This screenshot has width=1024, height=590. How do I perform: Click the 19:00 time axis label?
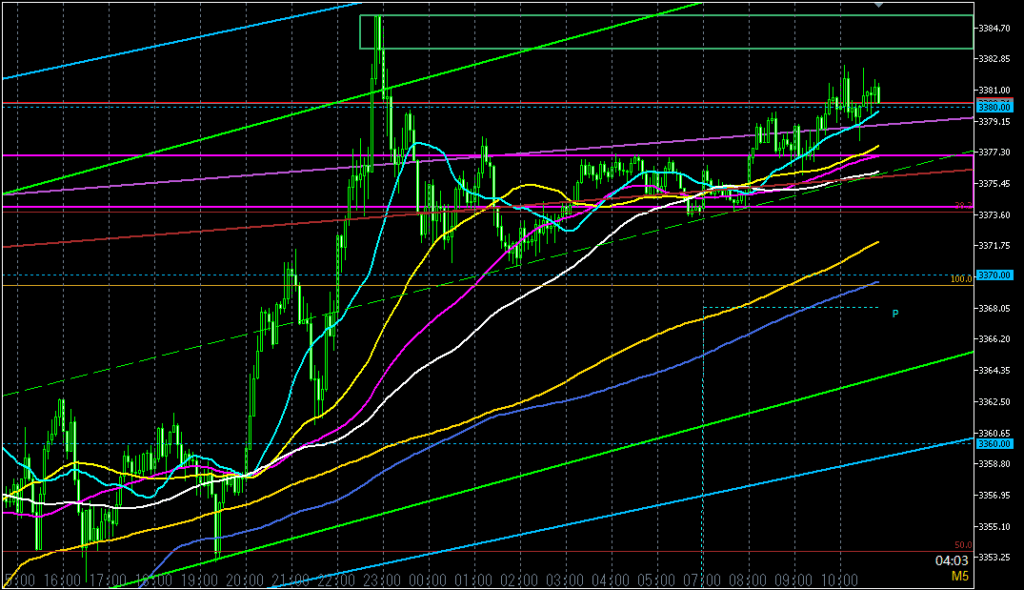(199, 580)
